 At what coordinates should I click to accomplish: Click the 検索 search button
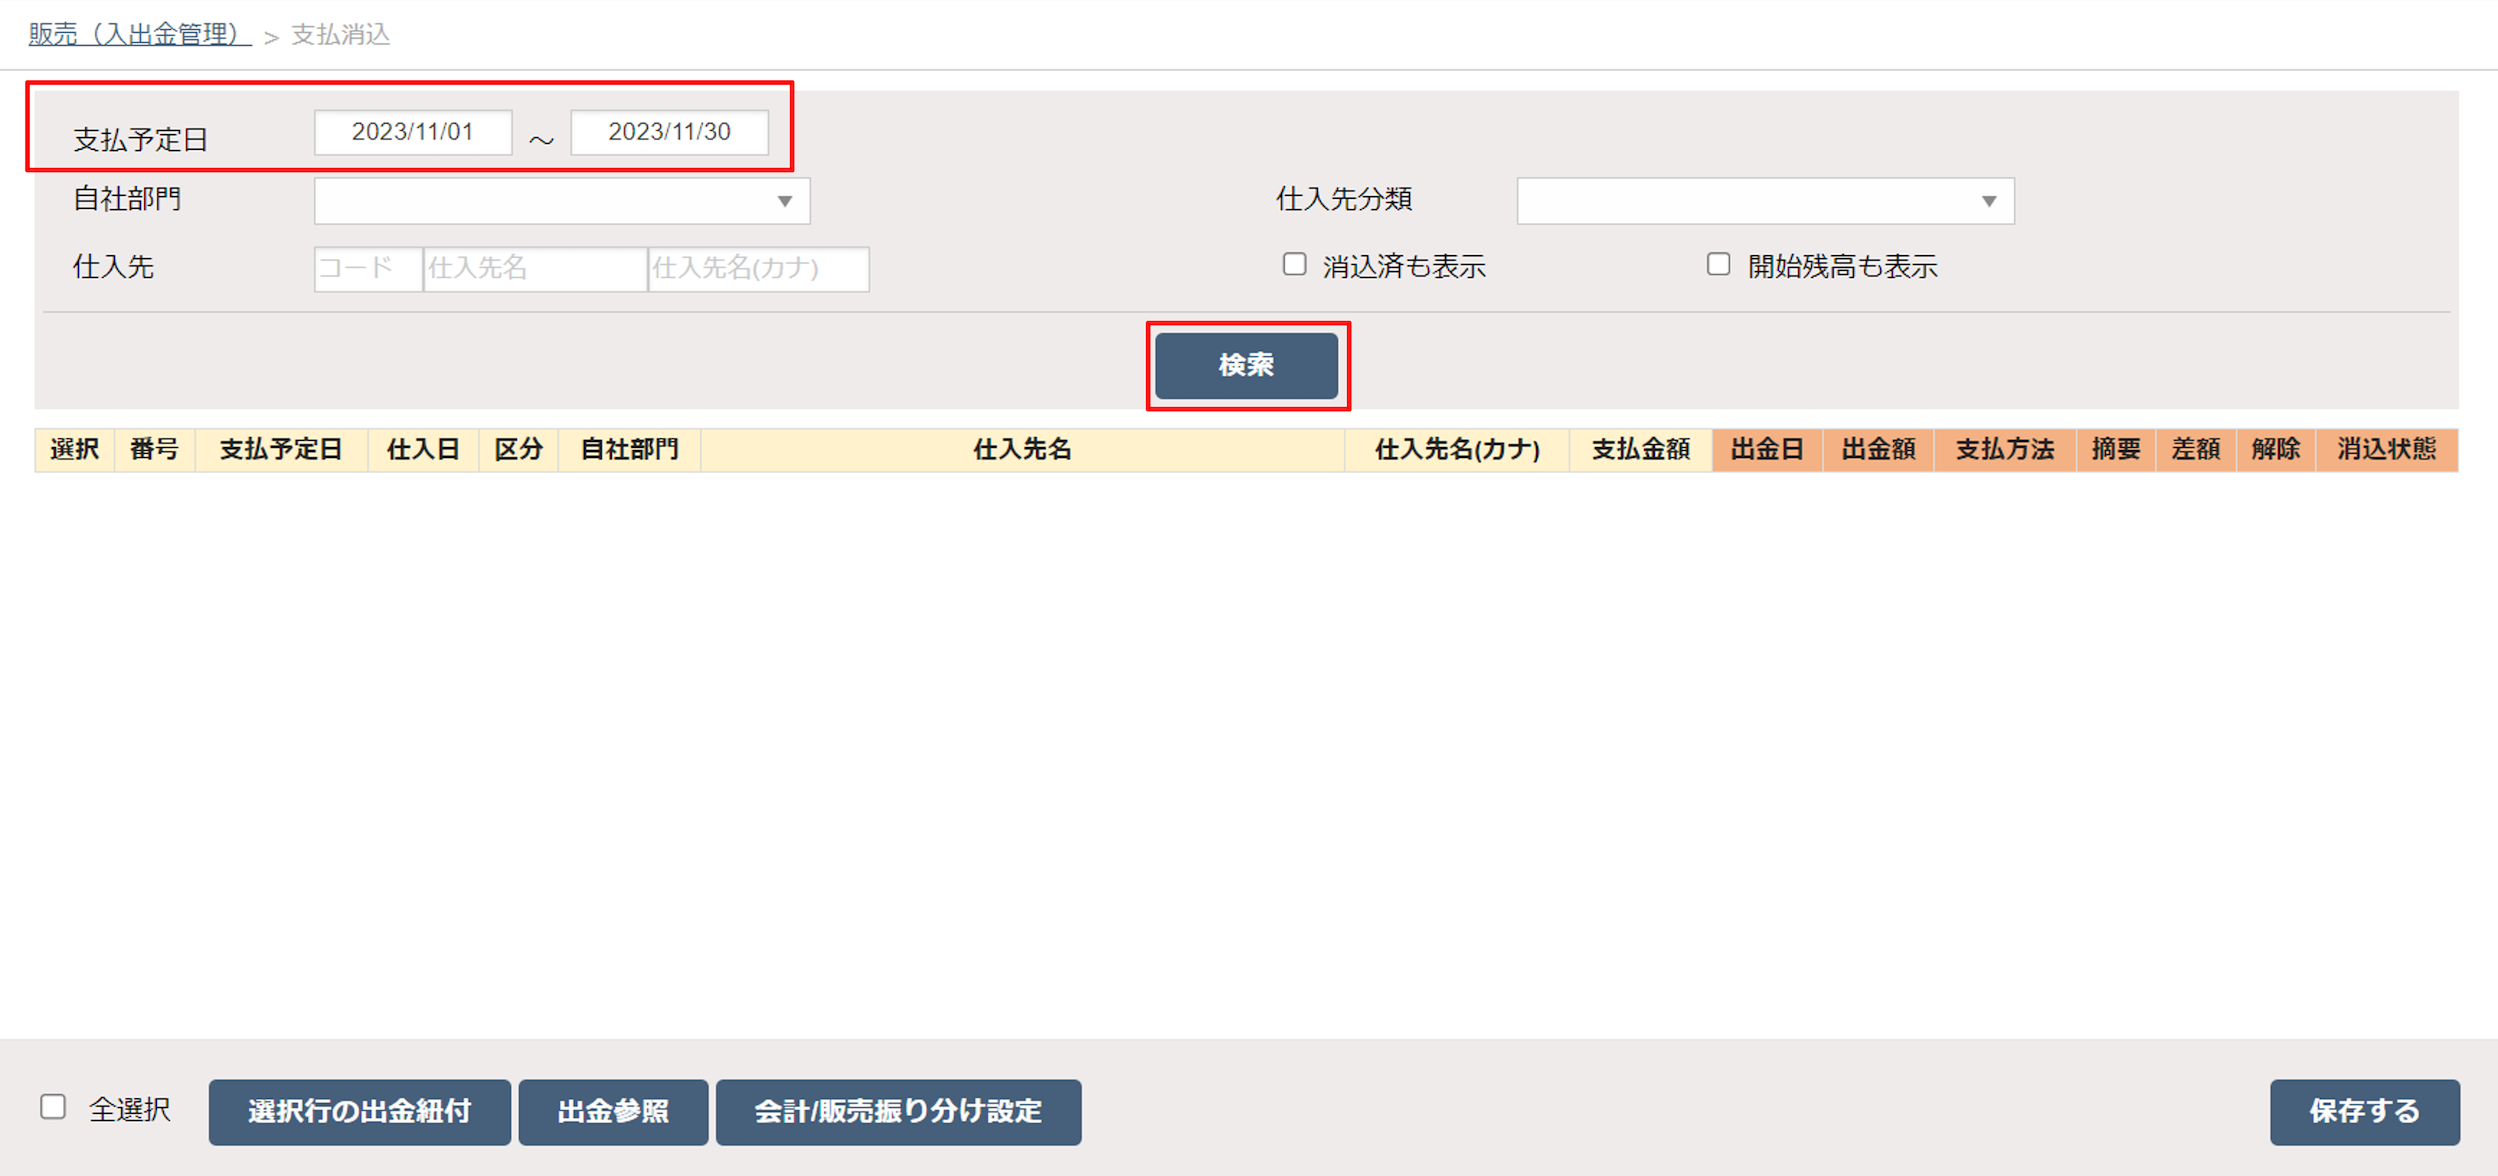point(1246,365)
